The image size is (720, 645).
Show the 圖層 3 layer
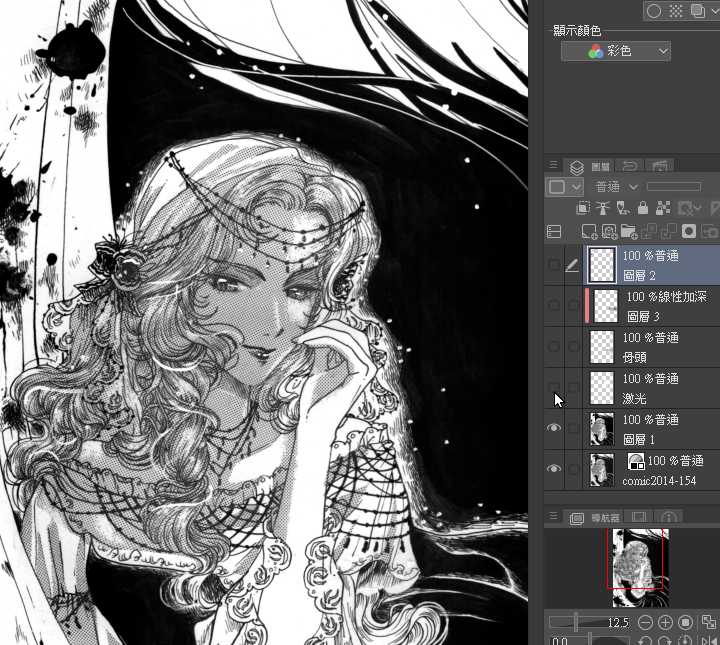[x=554, y=306]
